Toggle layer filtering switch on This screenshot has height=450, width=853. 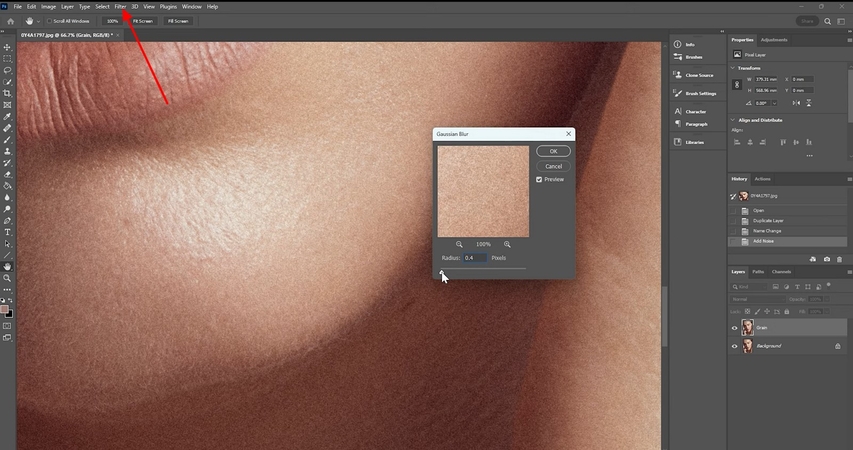coord(829,285)
